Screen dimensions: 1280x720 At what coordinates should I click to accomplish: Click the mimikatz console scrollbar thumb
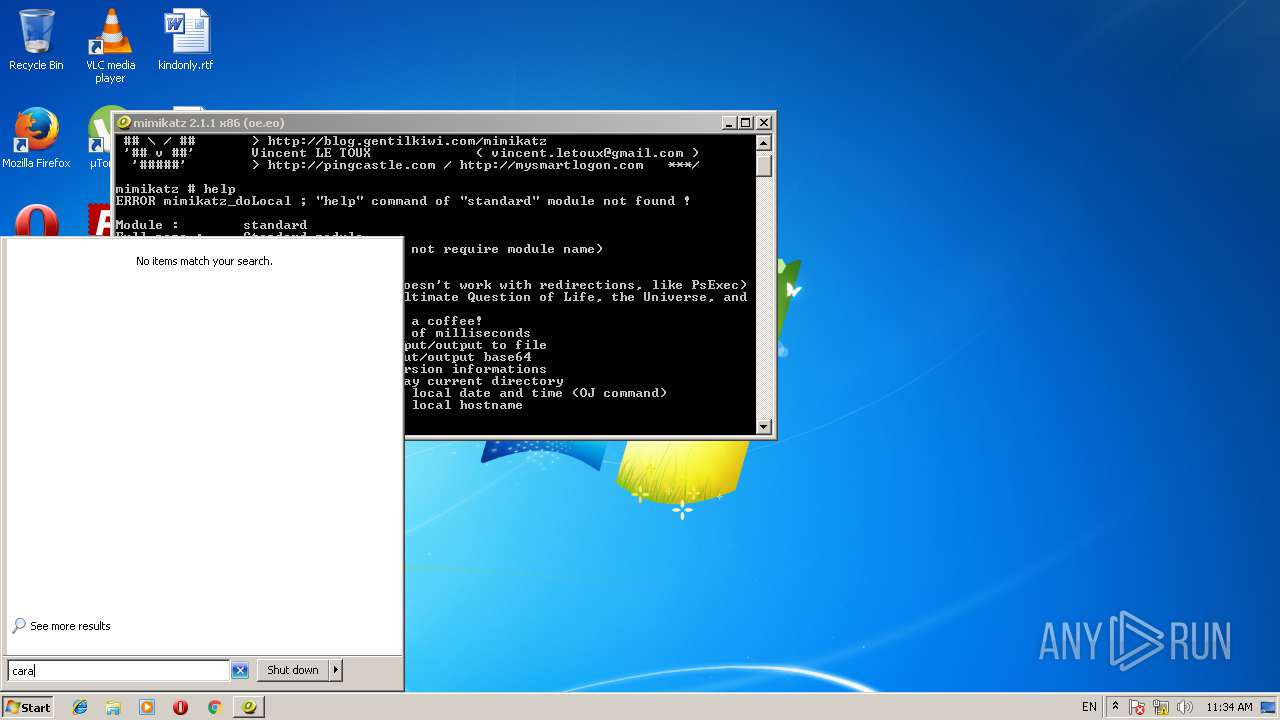click(x=764, y=165)
